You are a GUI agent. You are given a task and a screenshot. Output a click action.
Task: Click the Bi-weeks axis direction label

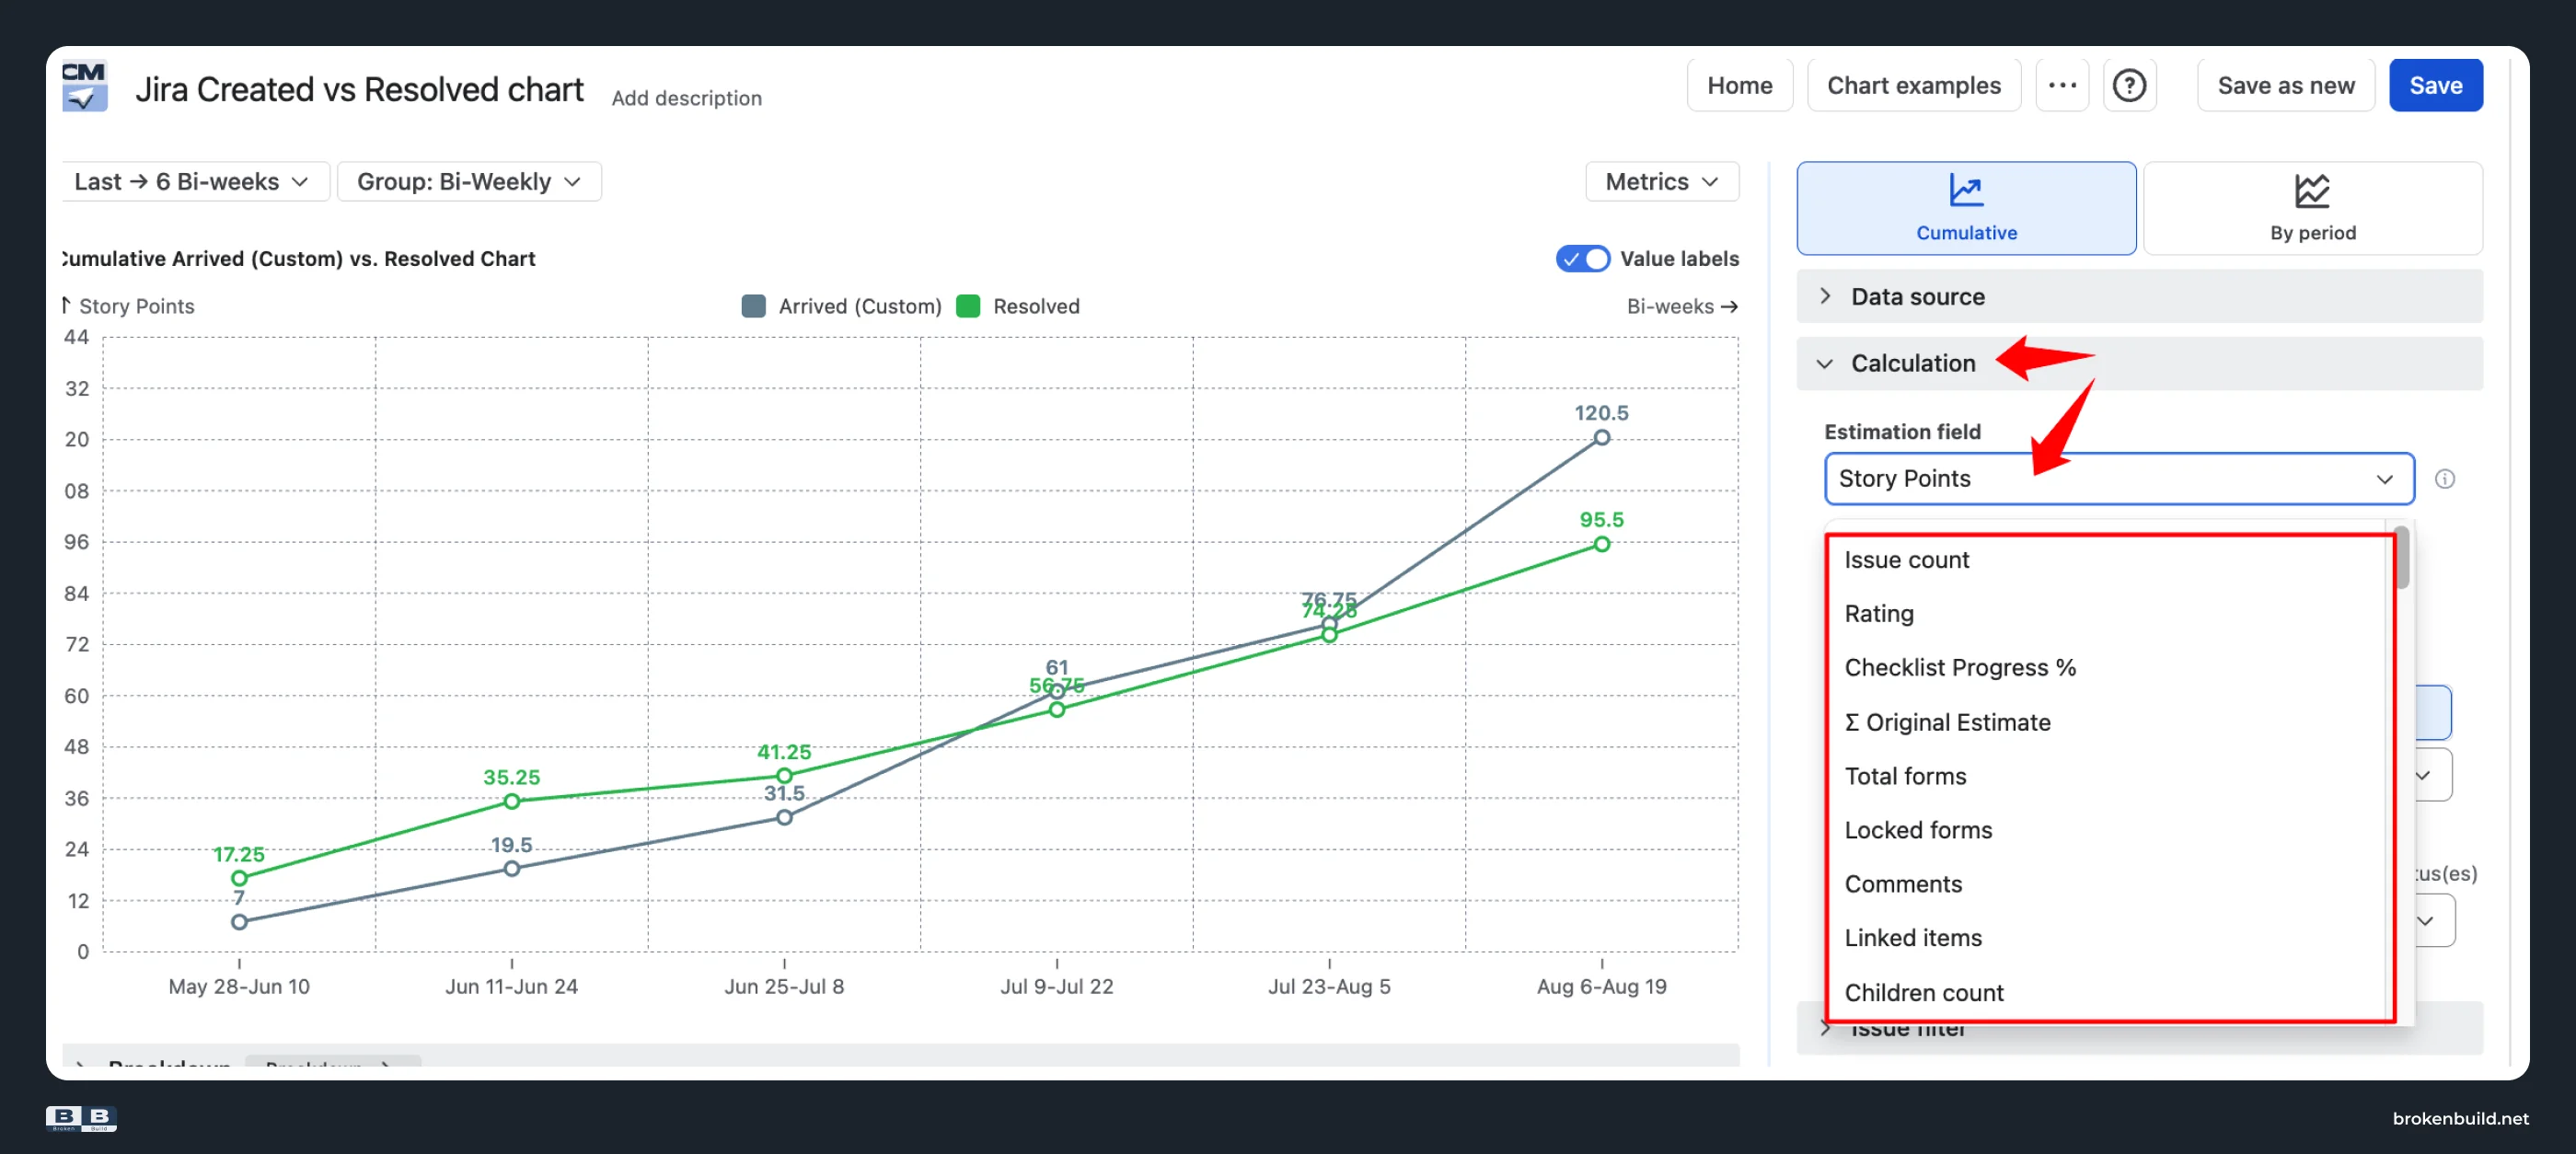1681,306
